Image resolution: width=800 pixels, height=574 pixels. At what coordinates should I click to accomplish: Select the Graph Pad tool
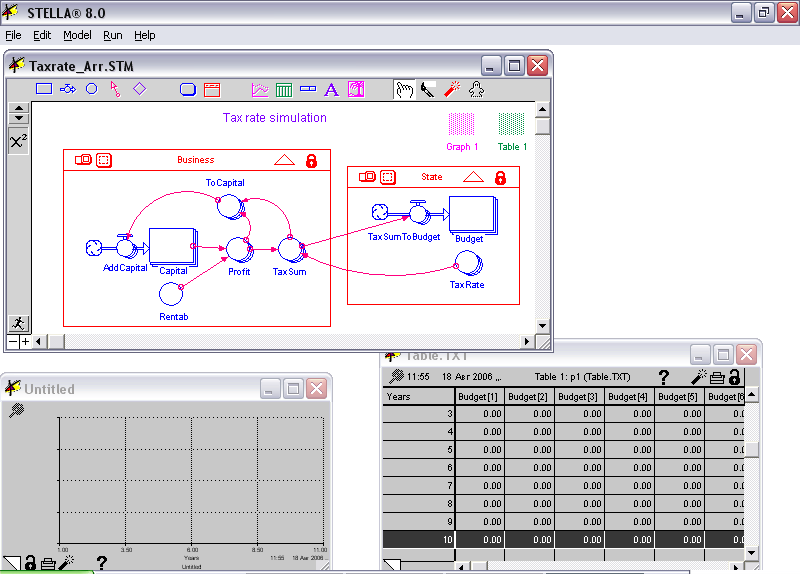260,90
